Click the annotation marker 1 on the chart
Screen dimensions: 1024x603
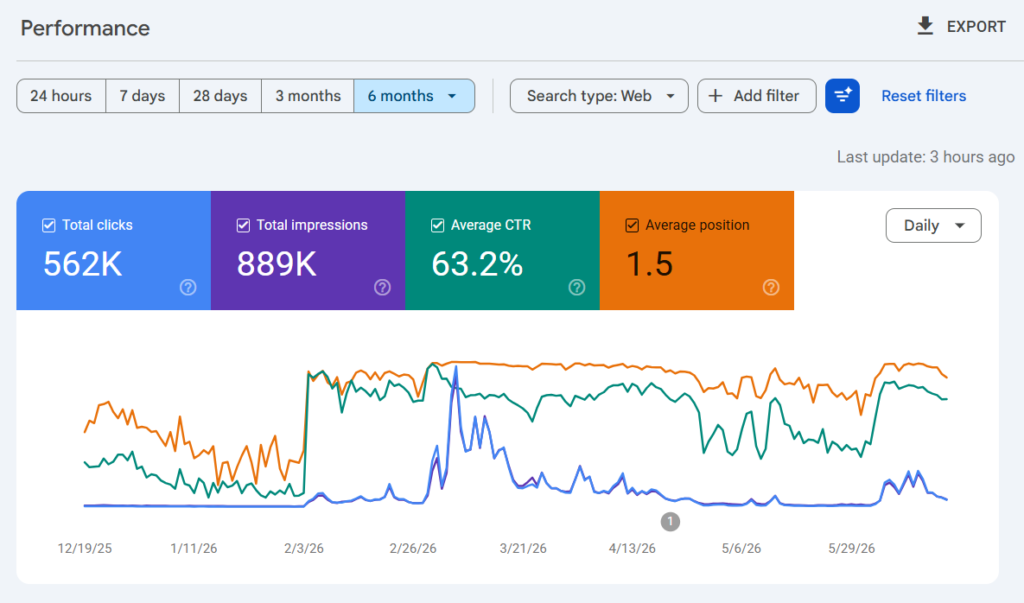coord(670,521)
